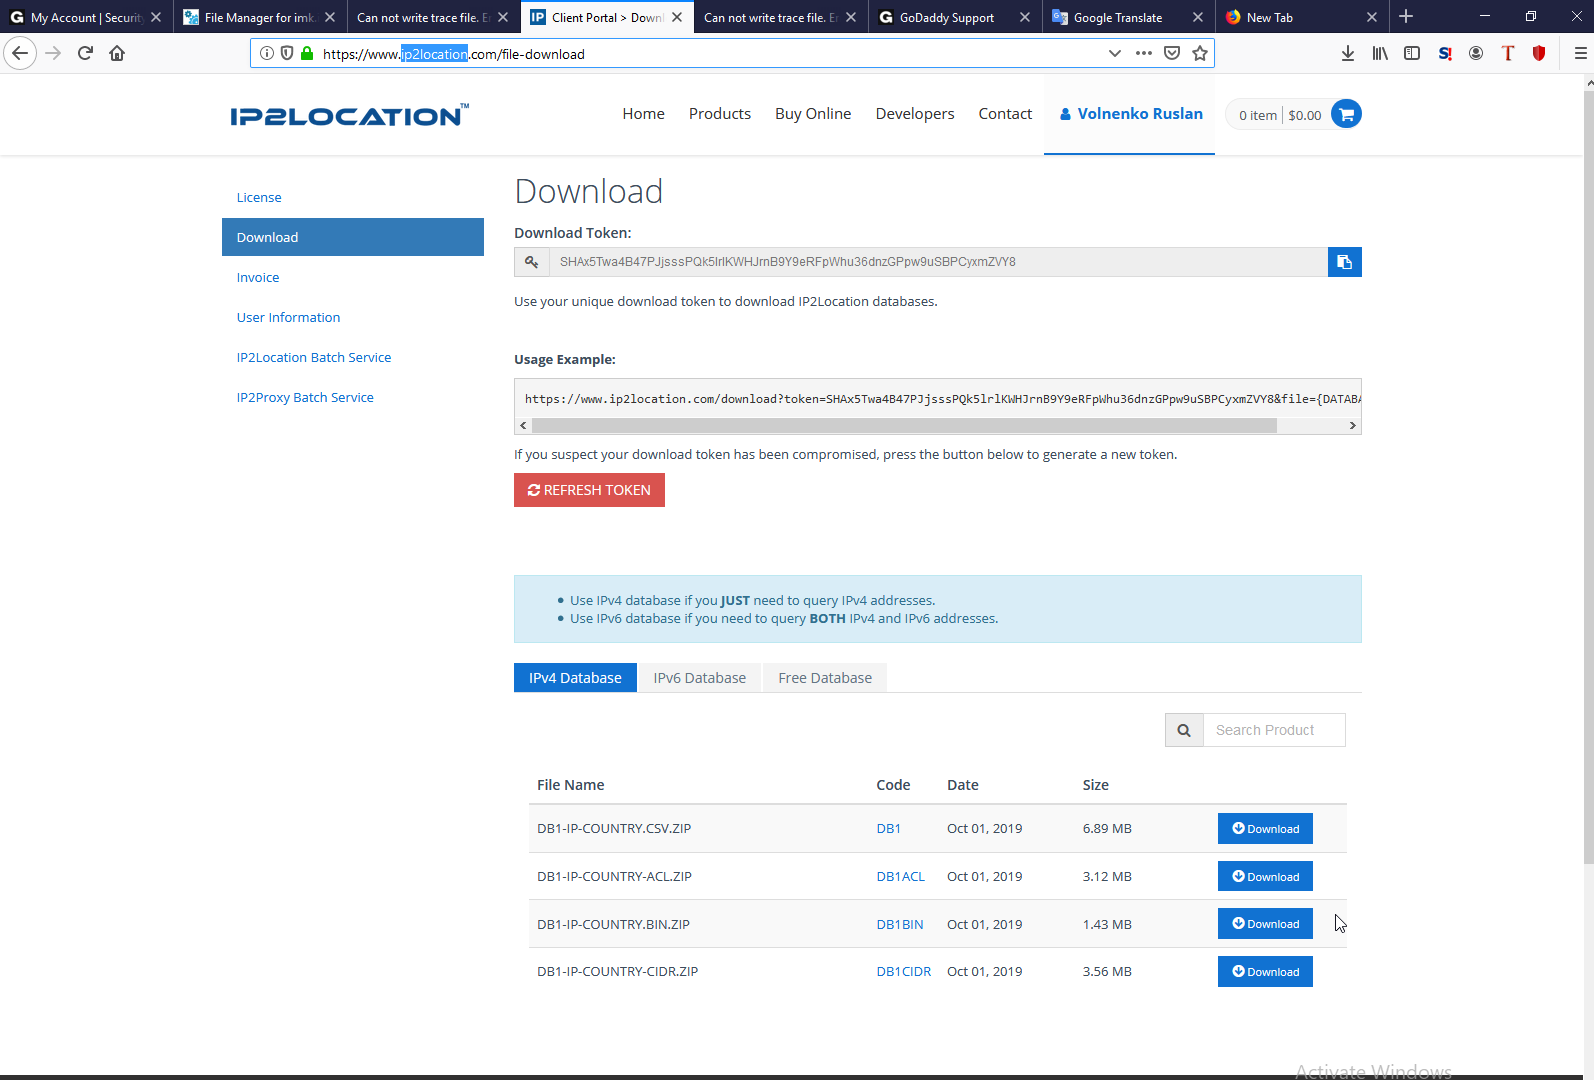Show the Firefox downloads panel
Image resolution: width=1594 pixels, height=1080 pixels.
pyautogui.click(x=1348, y=53)
